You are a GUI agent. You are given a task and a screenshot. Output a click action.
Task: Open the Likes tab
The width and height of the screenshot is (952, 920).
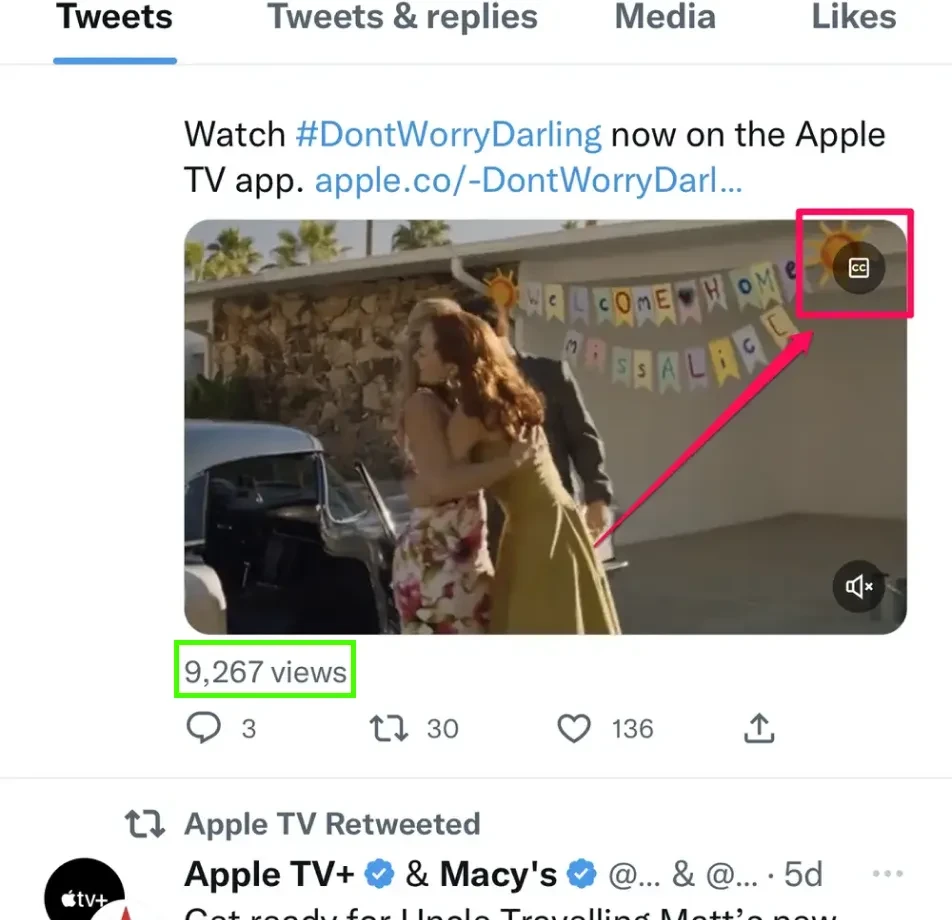[x=854, y=16]
